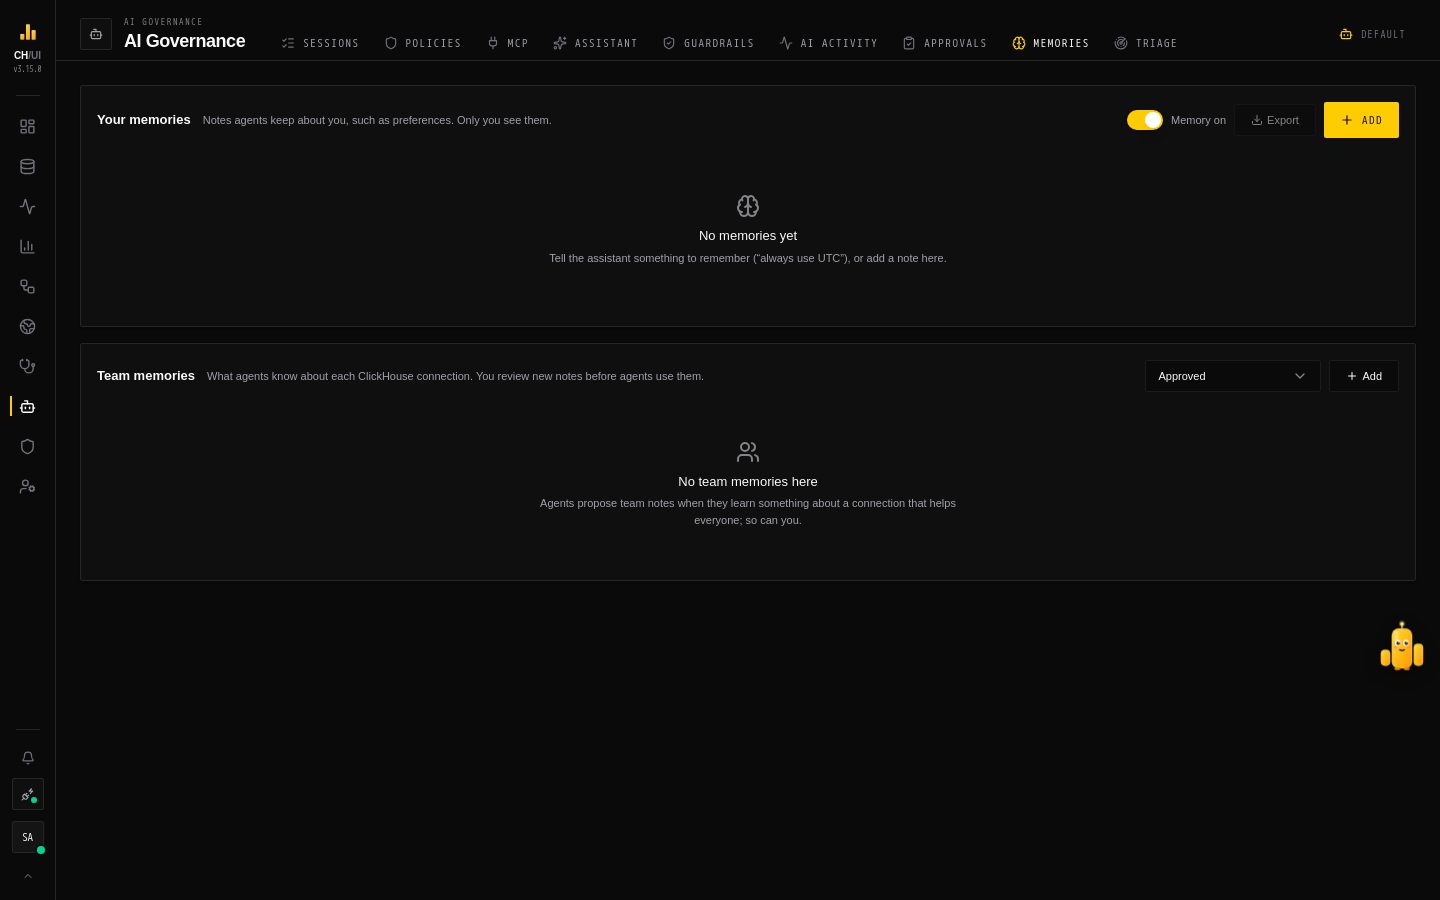
Task: Click the "No memories yet" message
Action: point(748,236)
